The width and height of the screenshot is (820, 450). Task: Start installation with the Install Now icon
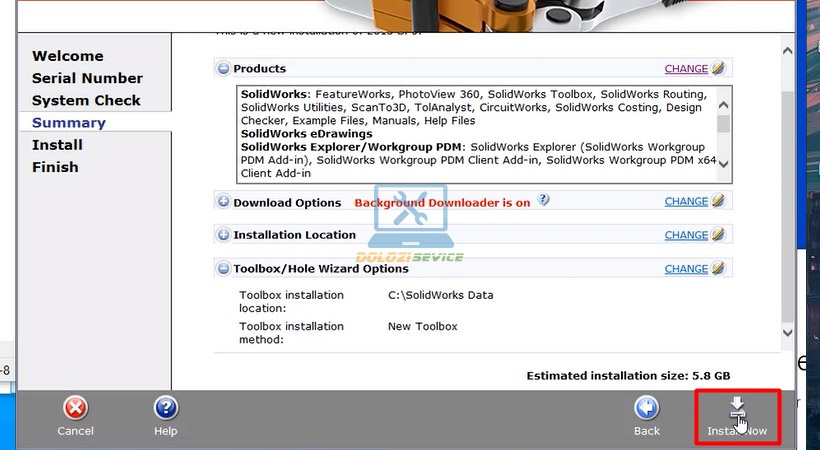pyautogui.click(x=738, y=408)
